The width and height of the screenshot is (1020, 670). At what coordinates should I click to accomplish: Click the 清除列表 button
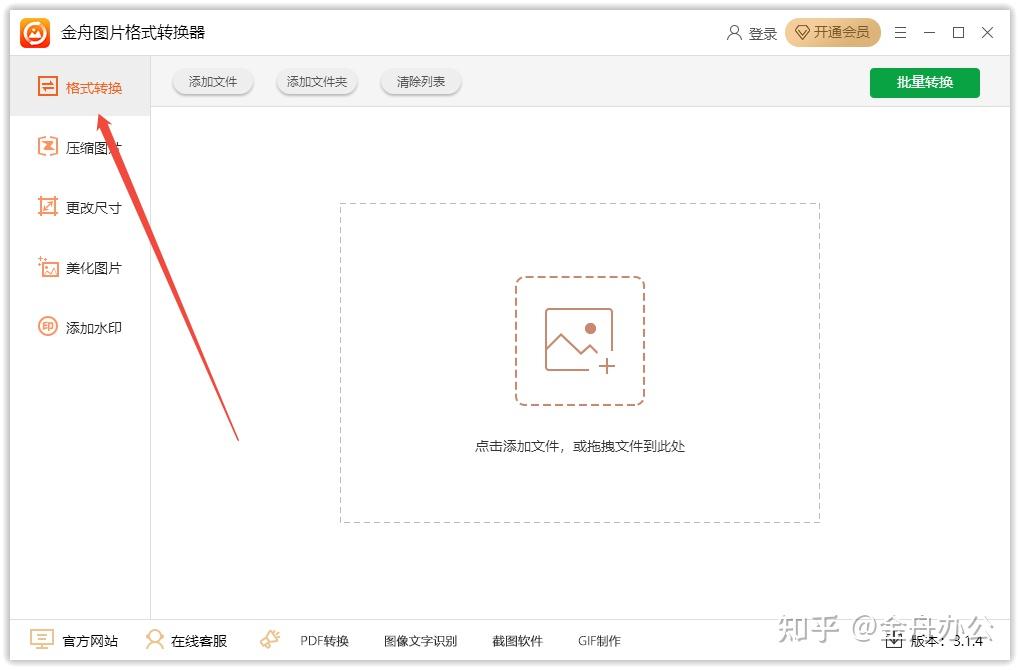[x=421, y=82]
